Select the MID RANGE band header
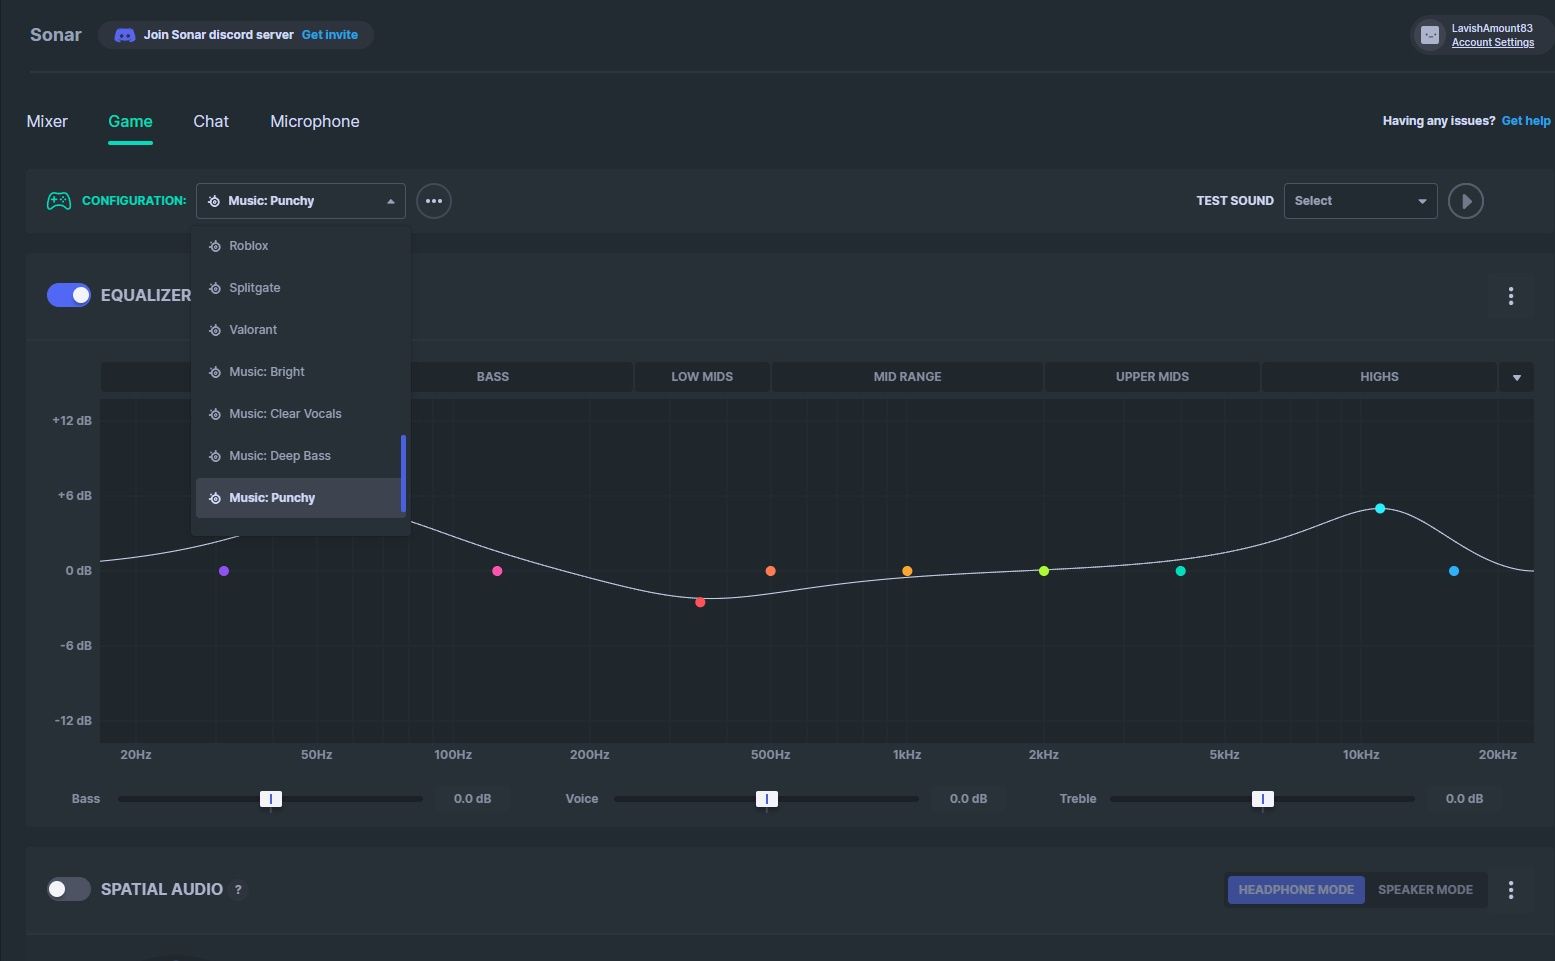This screenshot has width=1555, height=961. coord(907,377)
